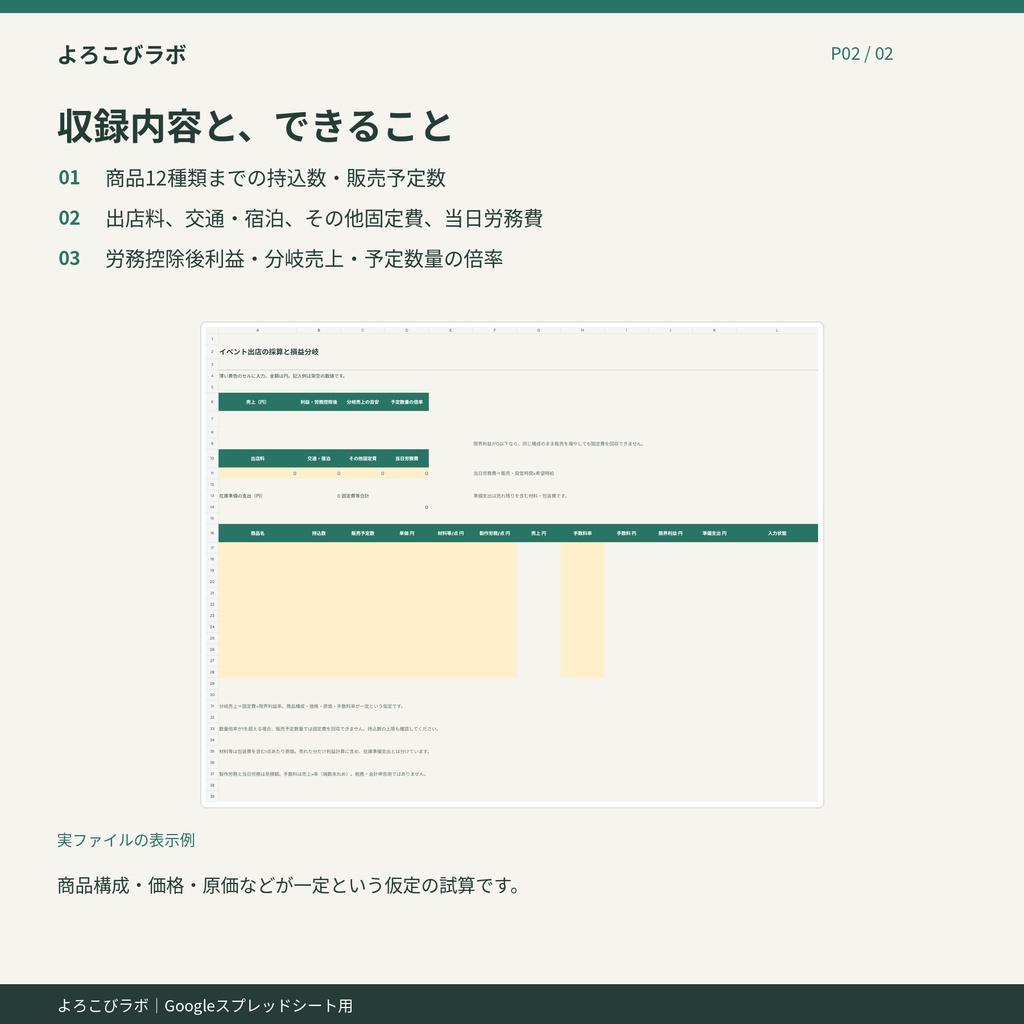Screen dimensions: 1024x1024
Task: Click the row 33 note starting 数量倍率が
Action: pos(329,729)
